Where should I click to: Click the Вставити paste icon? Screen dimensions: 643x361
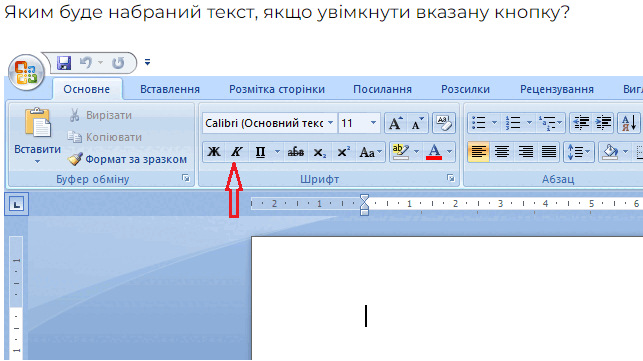(x=37, y=123)
